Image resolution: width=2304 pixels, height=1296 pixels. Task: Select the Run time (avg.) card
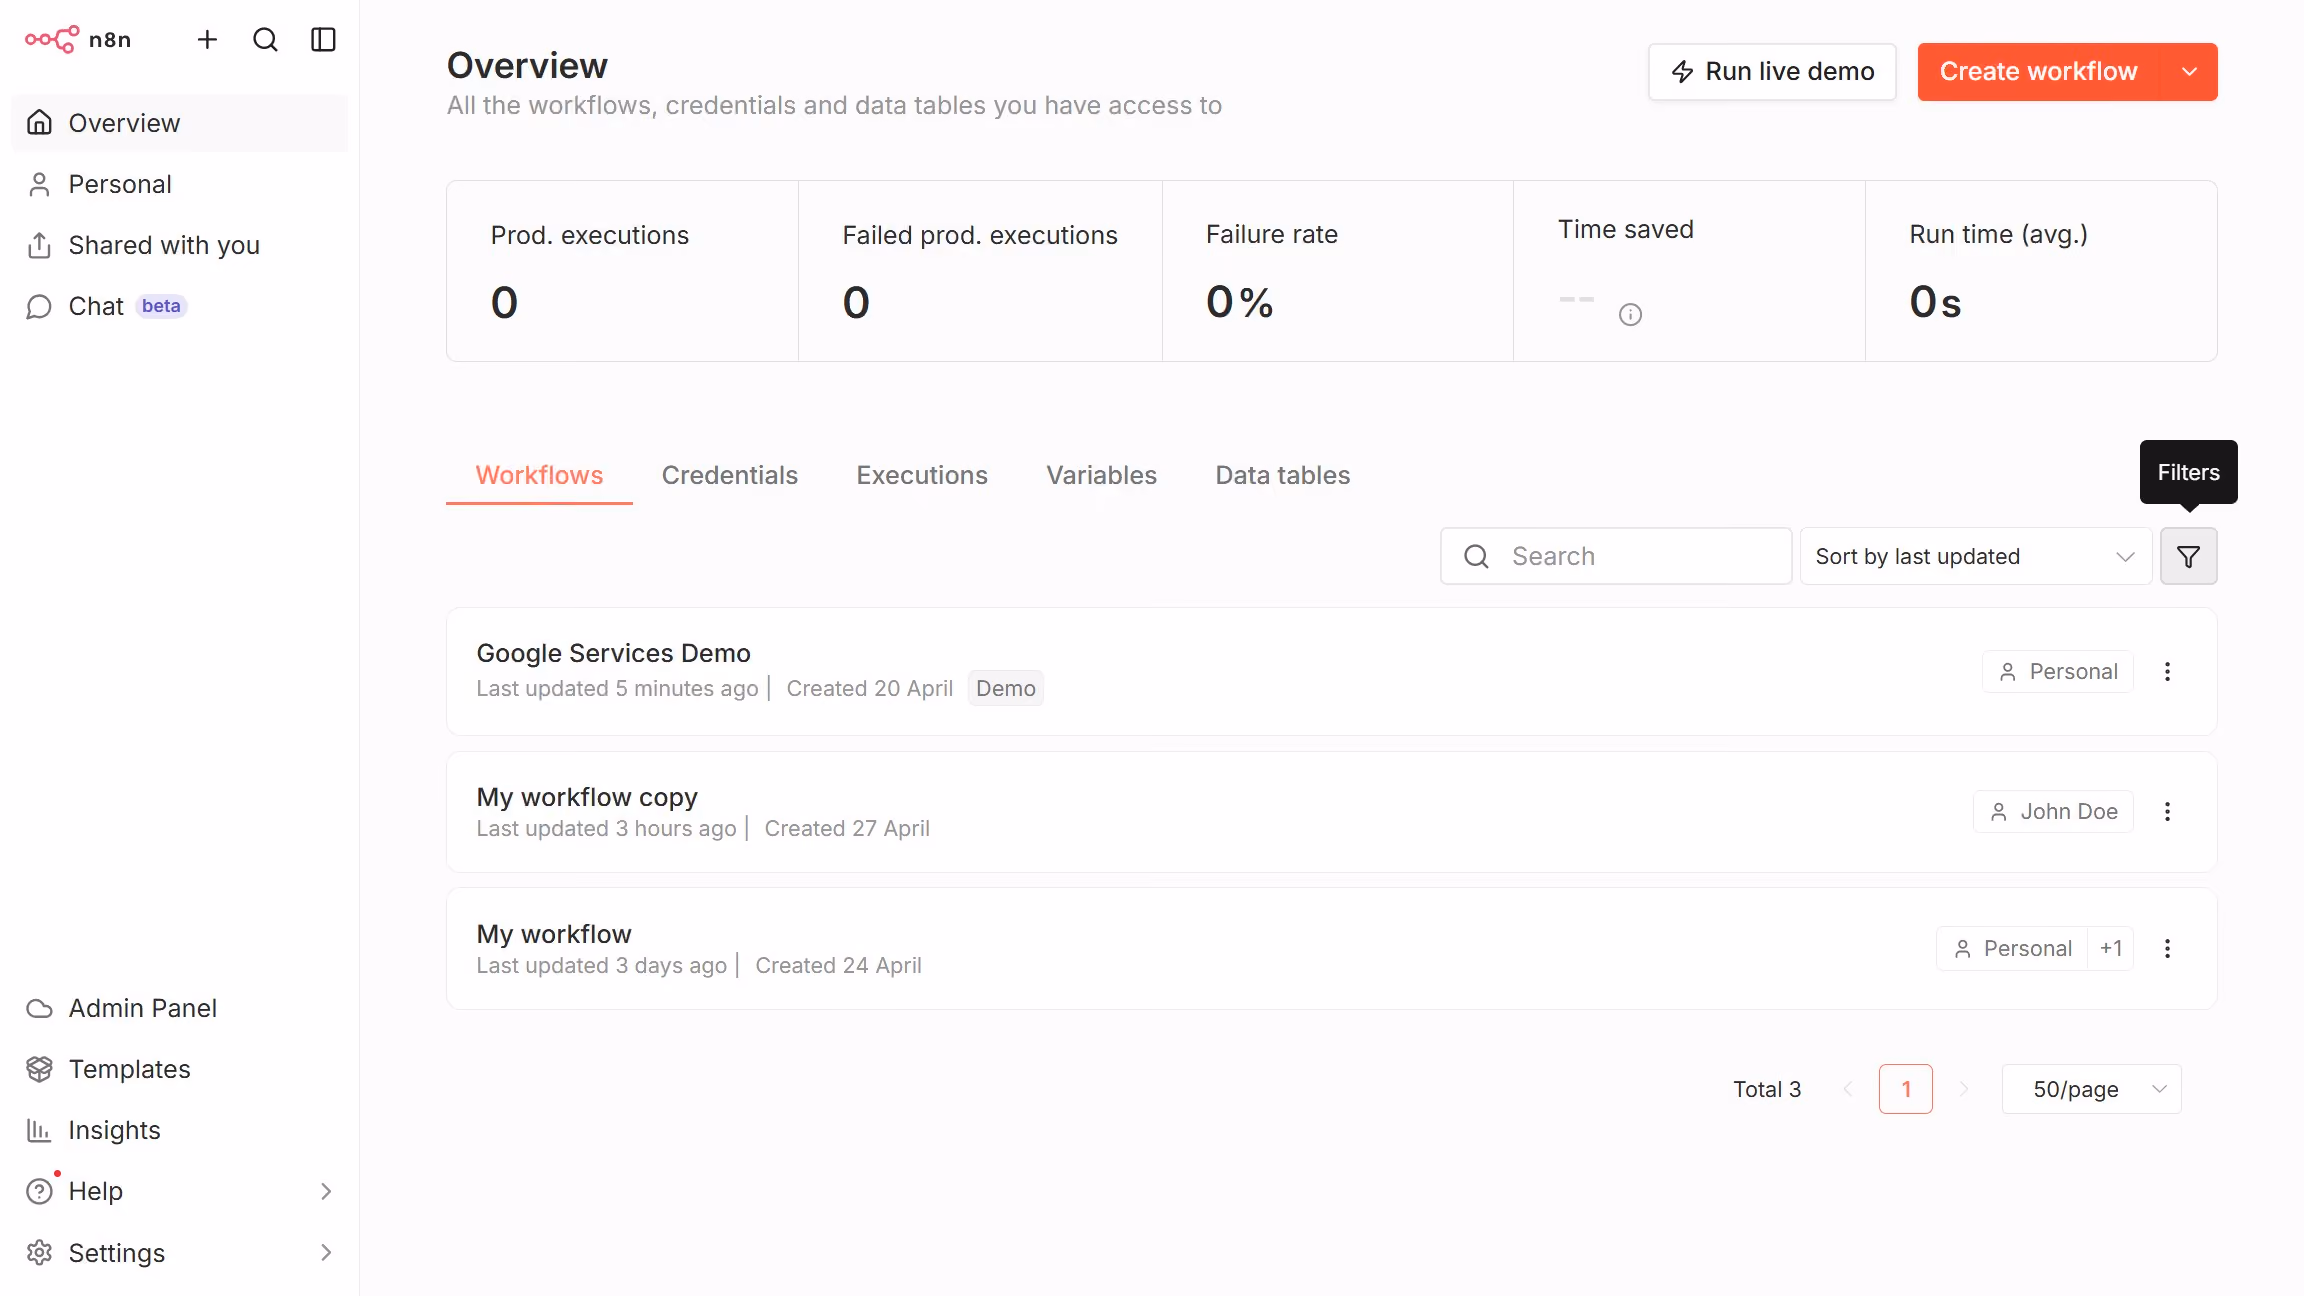2041,271
